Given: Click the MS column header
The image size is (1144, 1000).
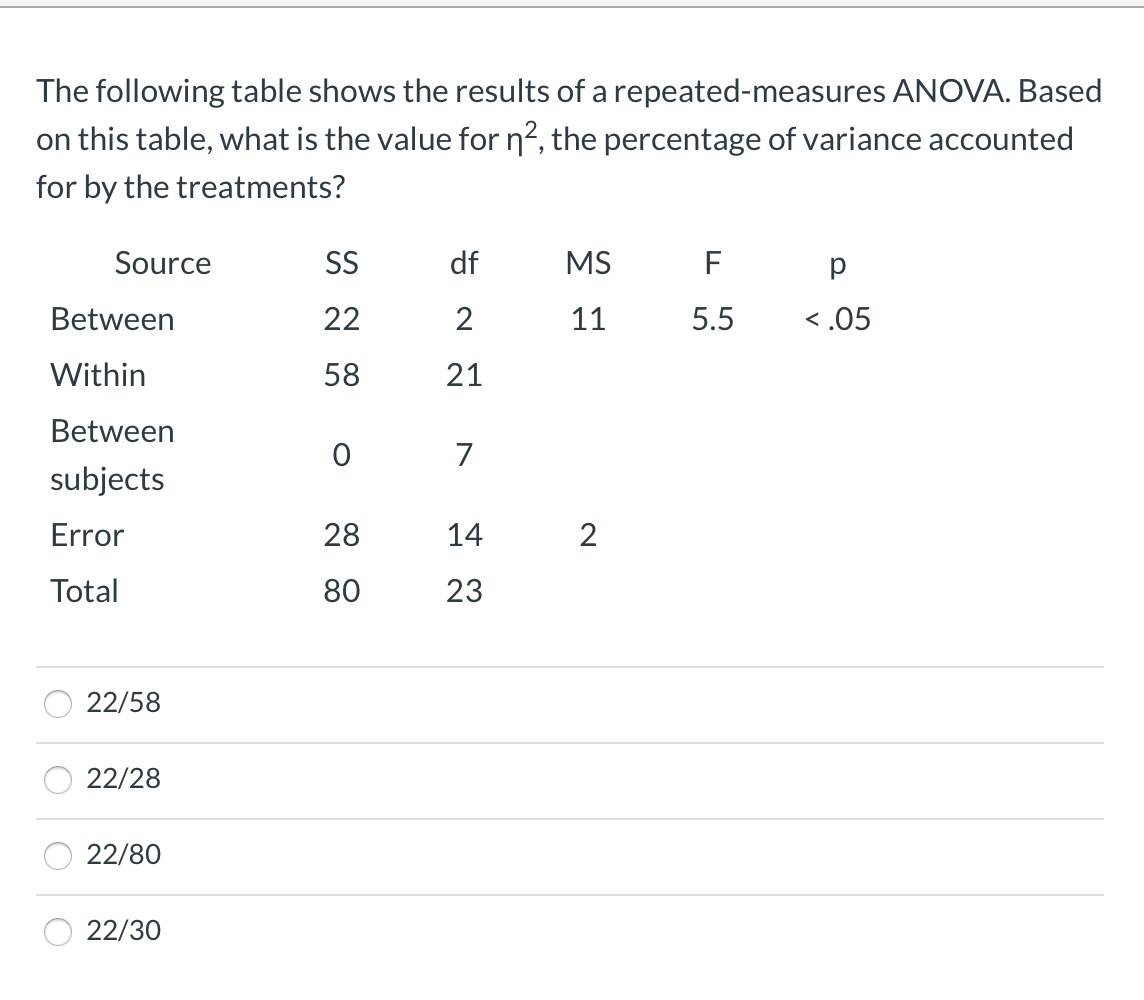Looking at the screenshot, I should pyautogui.click(x=589, y=263).
